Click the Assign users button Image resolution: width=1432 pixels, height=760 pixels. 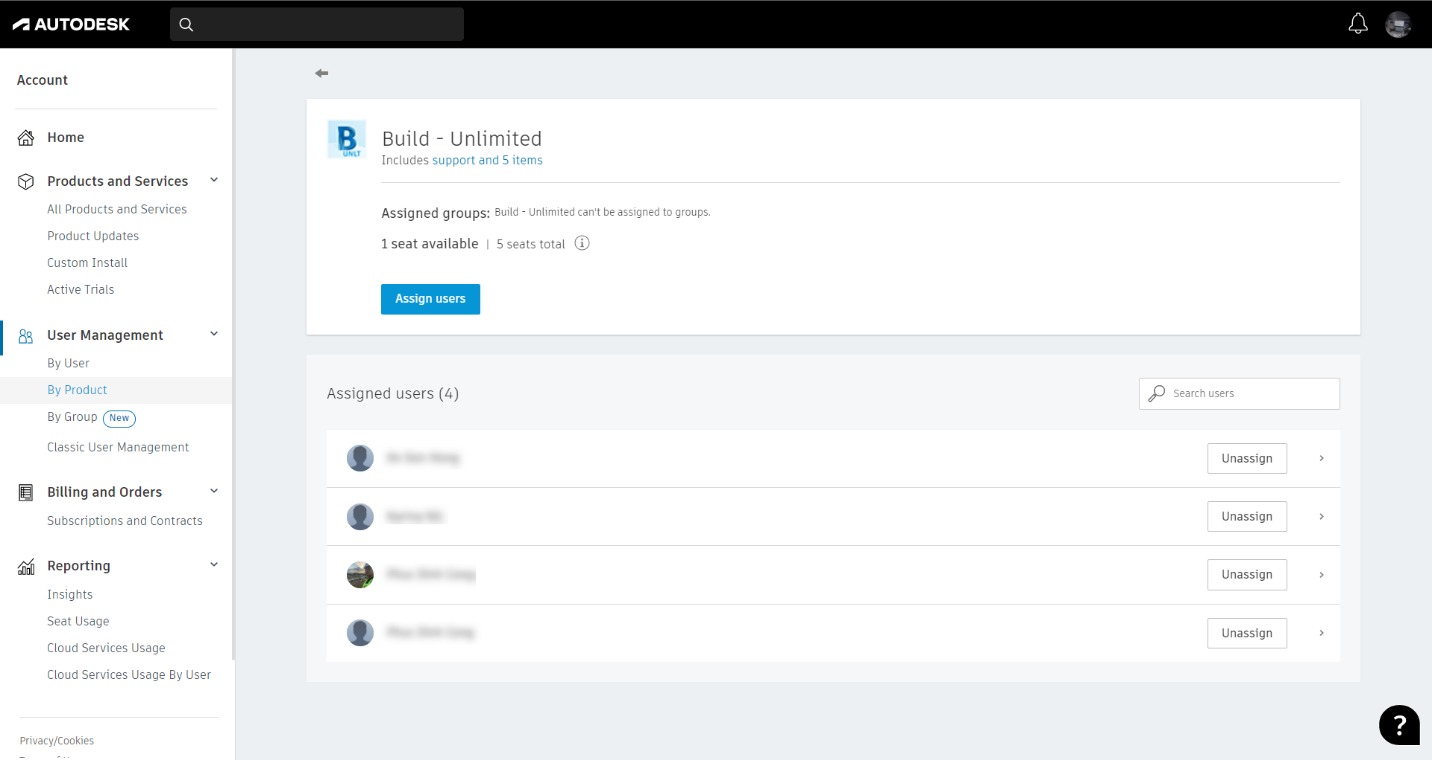pos(430,299)
